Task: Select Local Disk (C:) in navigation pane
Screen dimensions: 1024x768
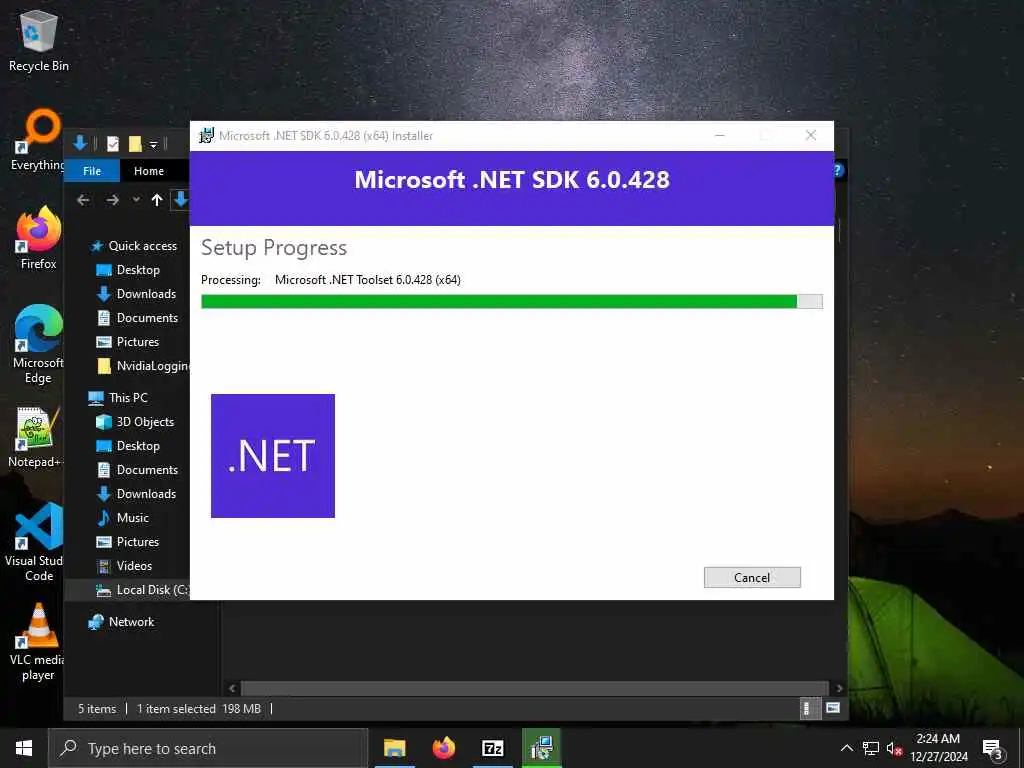Action: (142, 590)
